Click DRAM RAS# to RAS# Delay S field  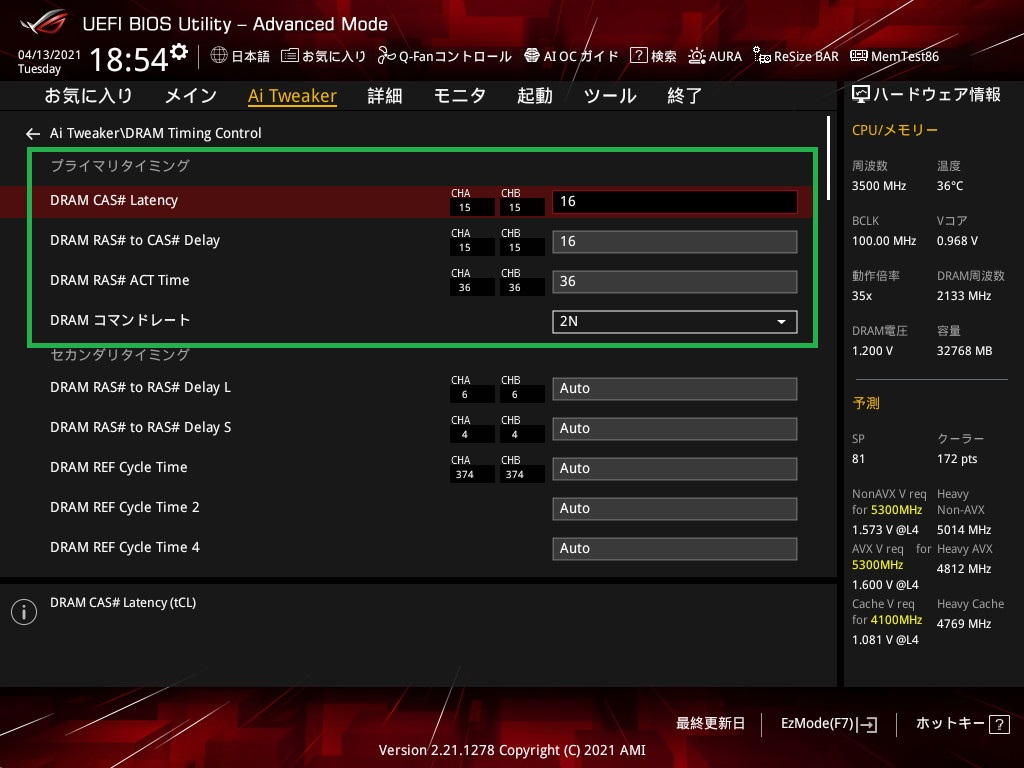click(x=675, y=428)
